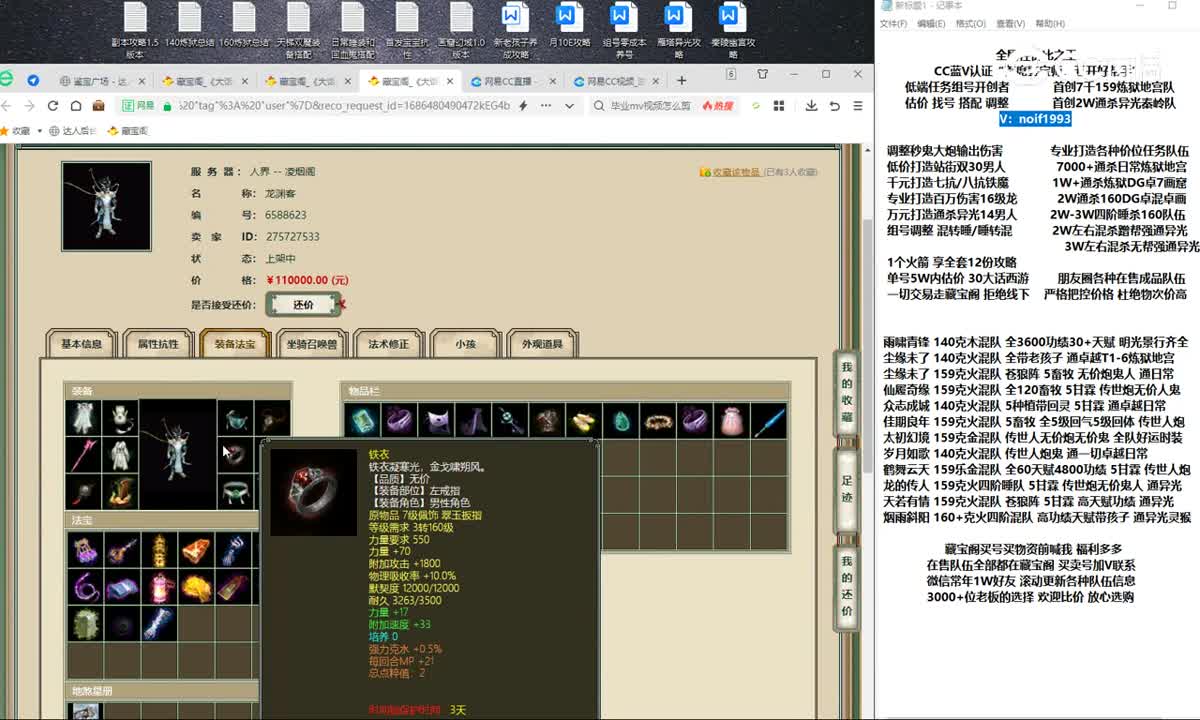
Task: Click the brown boot equipment icon
Action: coord(120,491)
